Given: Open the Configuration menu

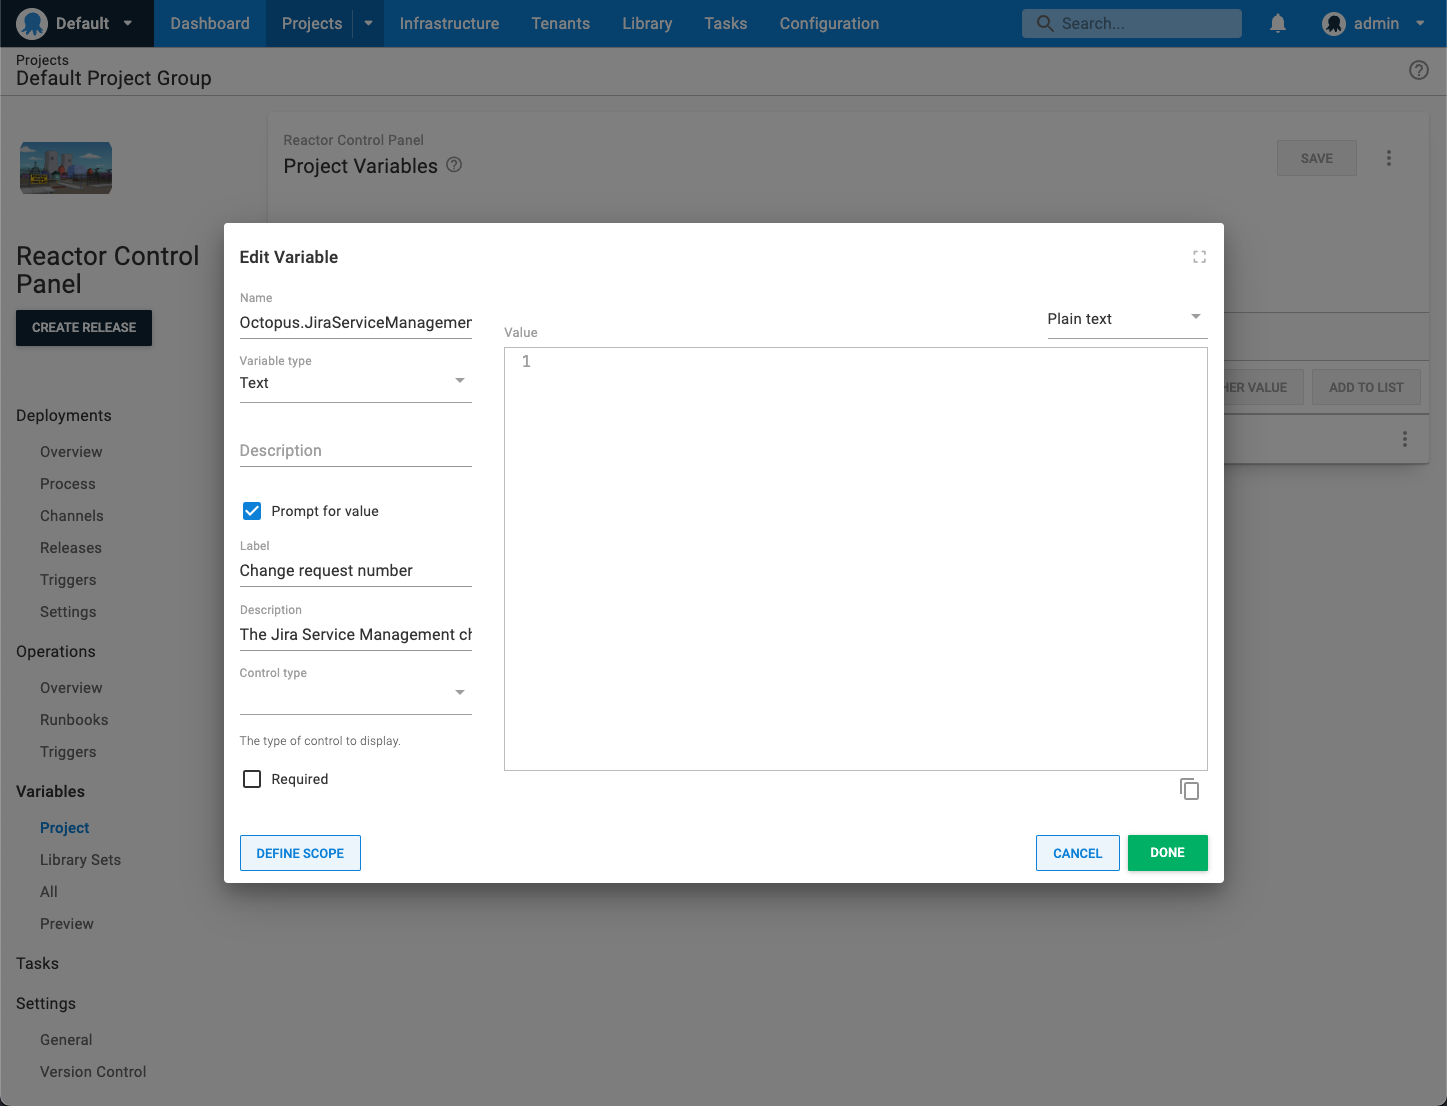Looking at the screenshot, I should [828, 23].
